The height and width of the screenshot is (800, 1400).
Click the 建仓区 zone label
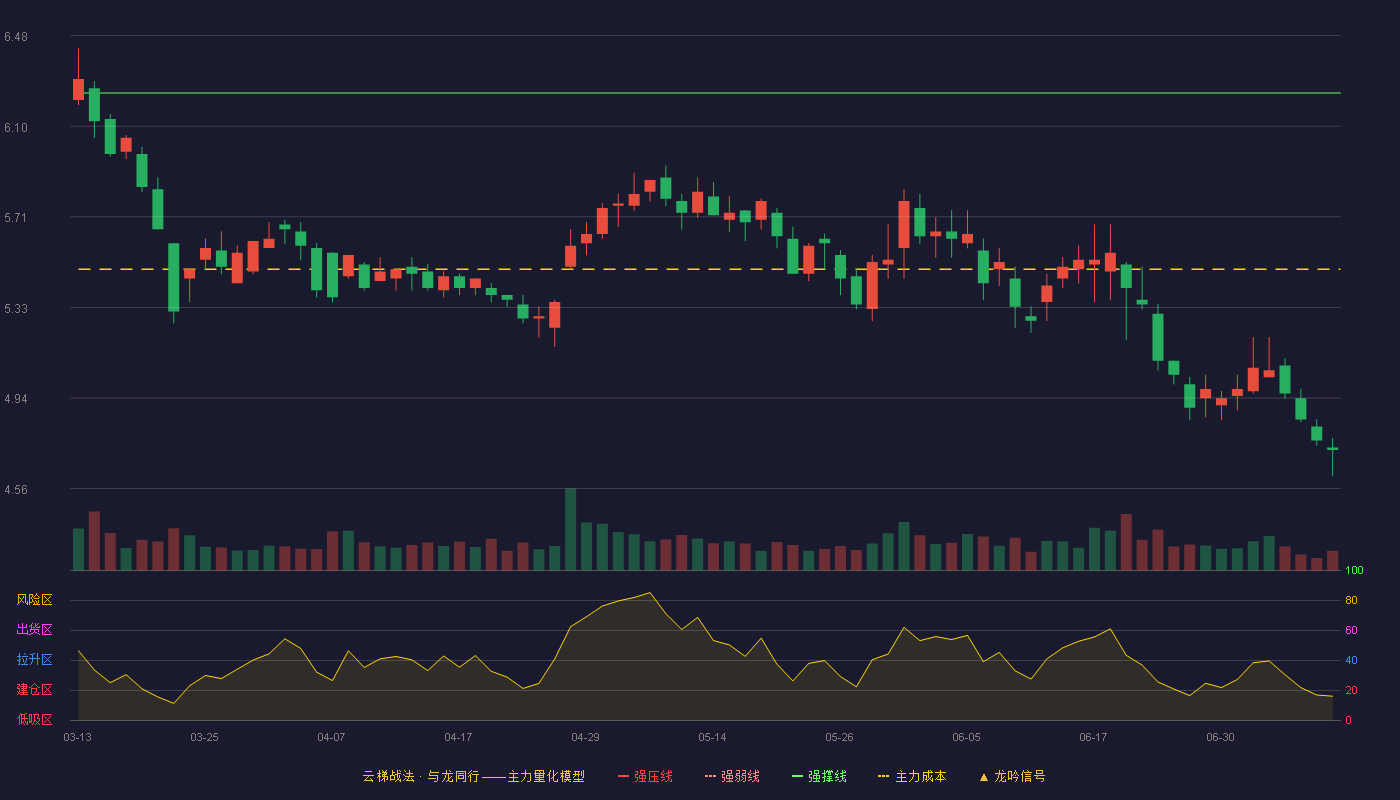click(x=34, y=690)
